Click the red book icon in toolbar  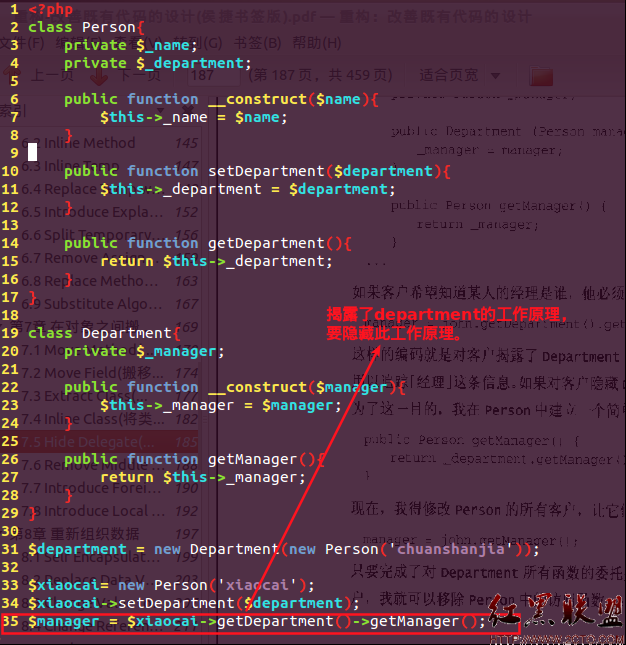(x=541, y=76)
